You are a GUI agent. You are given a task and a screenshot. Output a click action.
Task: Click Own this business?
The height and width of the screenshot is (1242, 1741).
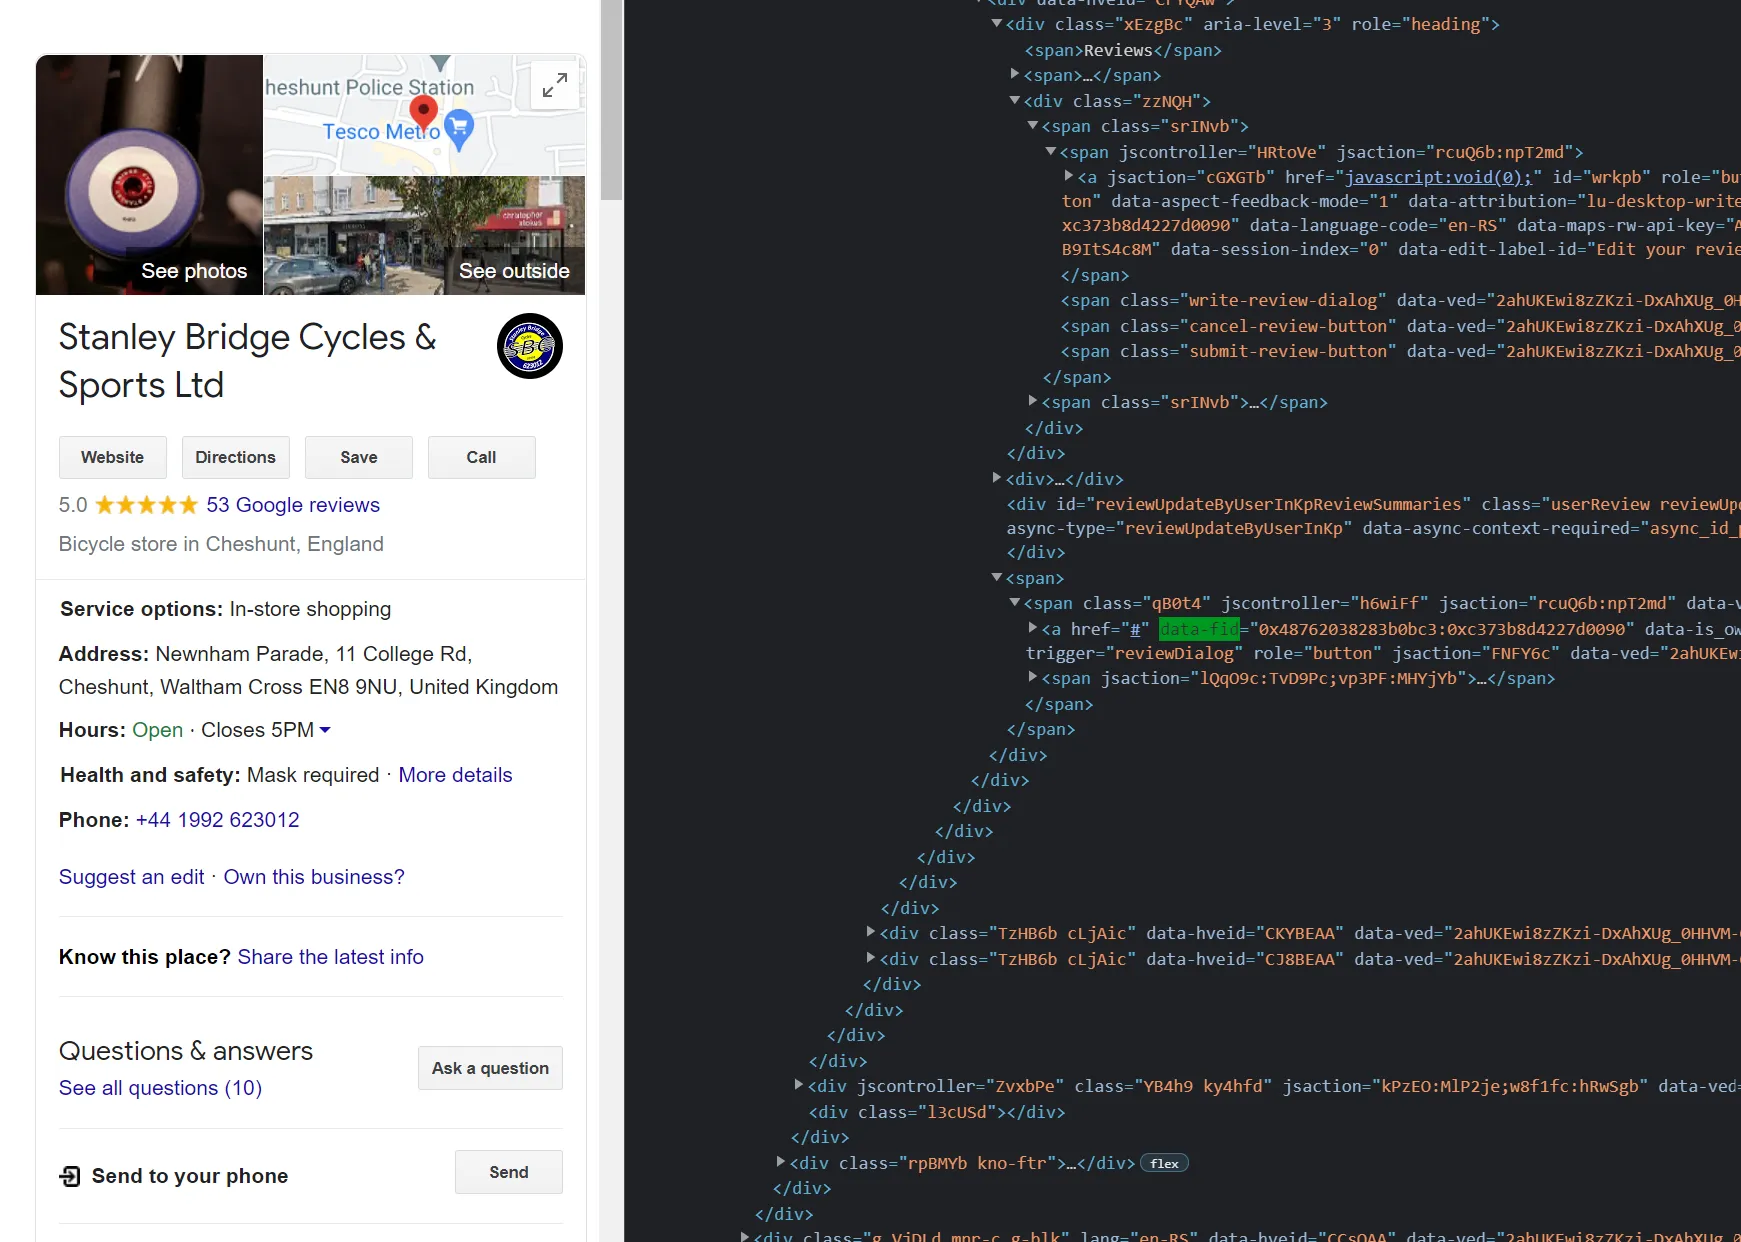[x=314, y=877]
